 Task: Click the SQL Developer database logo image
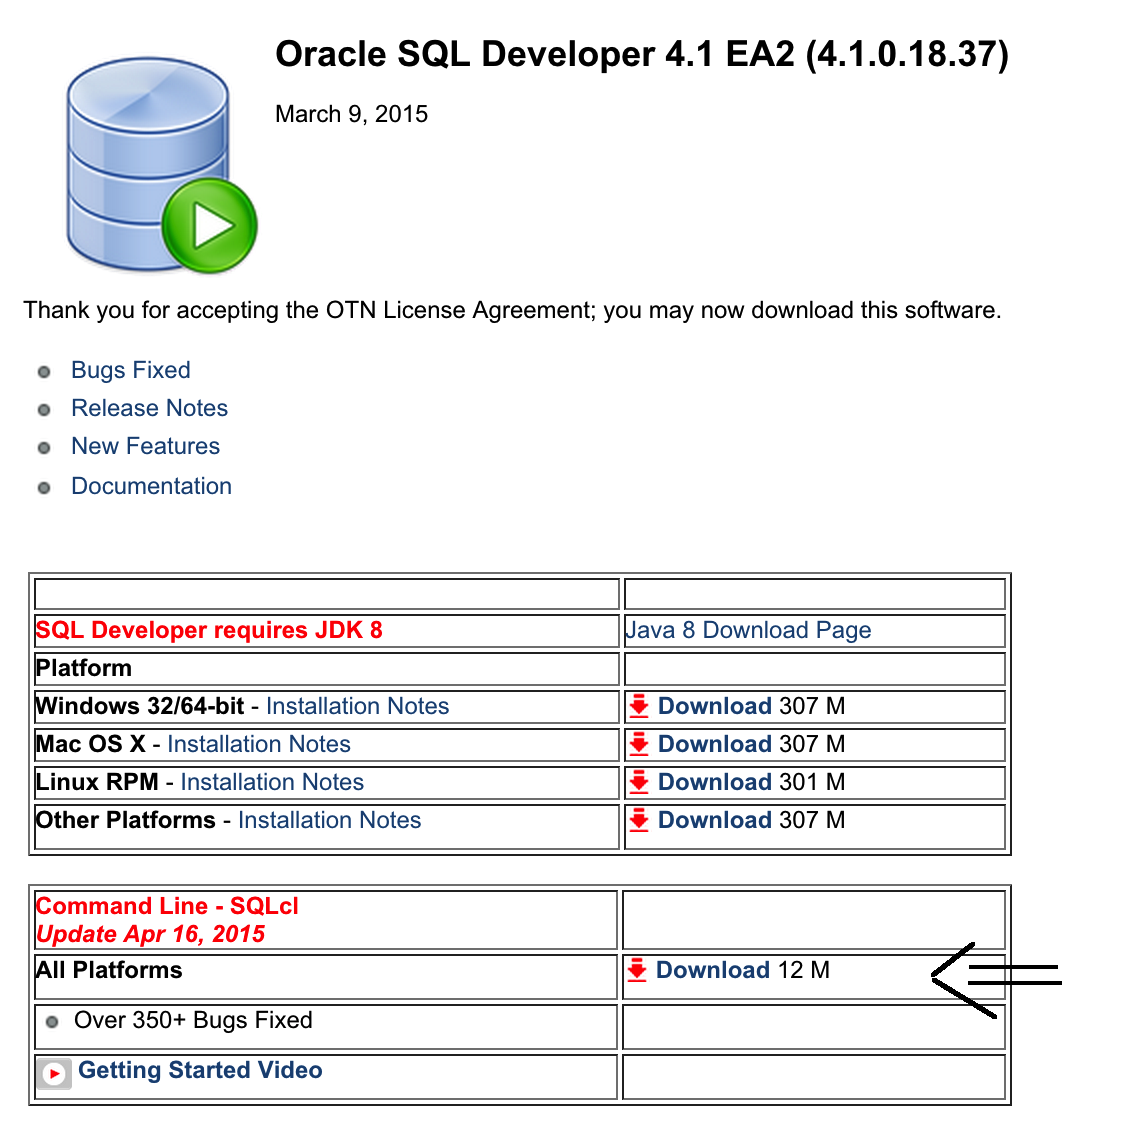click(162, 165)
